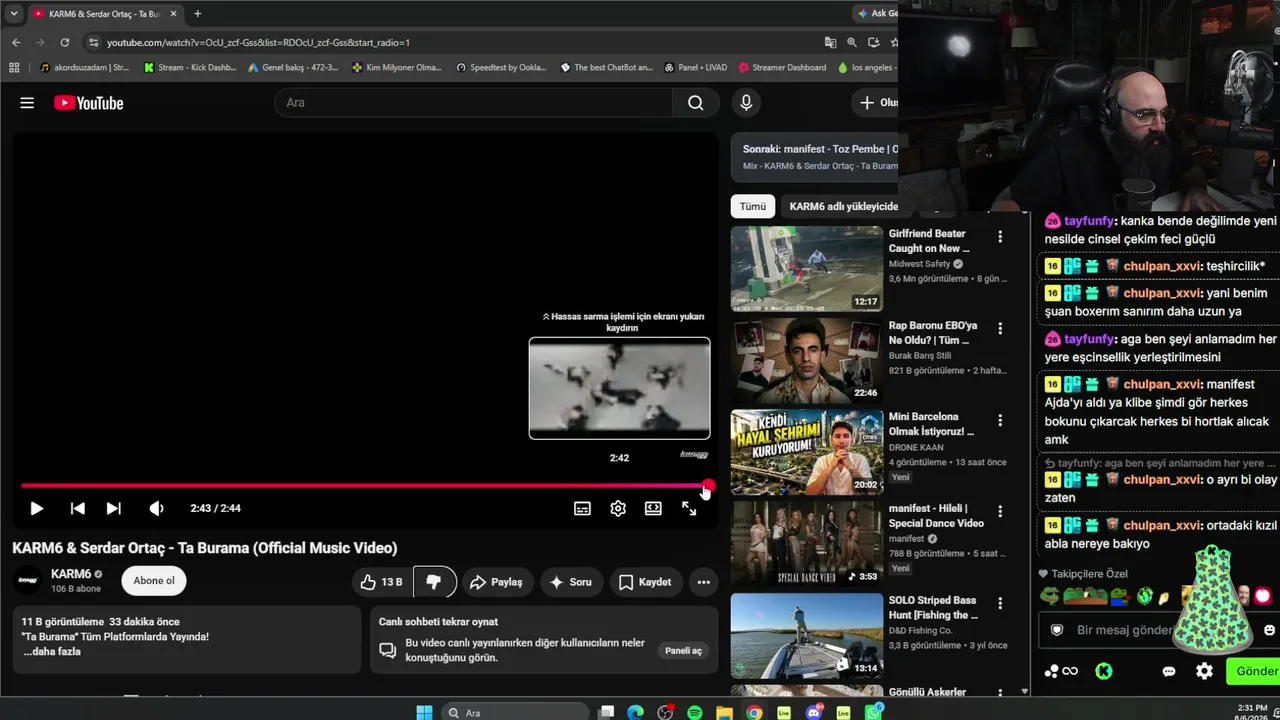The image size is (1280, 720).
Task: Open a new Chrome tab
Action: (197, 14)
